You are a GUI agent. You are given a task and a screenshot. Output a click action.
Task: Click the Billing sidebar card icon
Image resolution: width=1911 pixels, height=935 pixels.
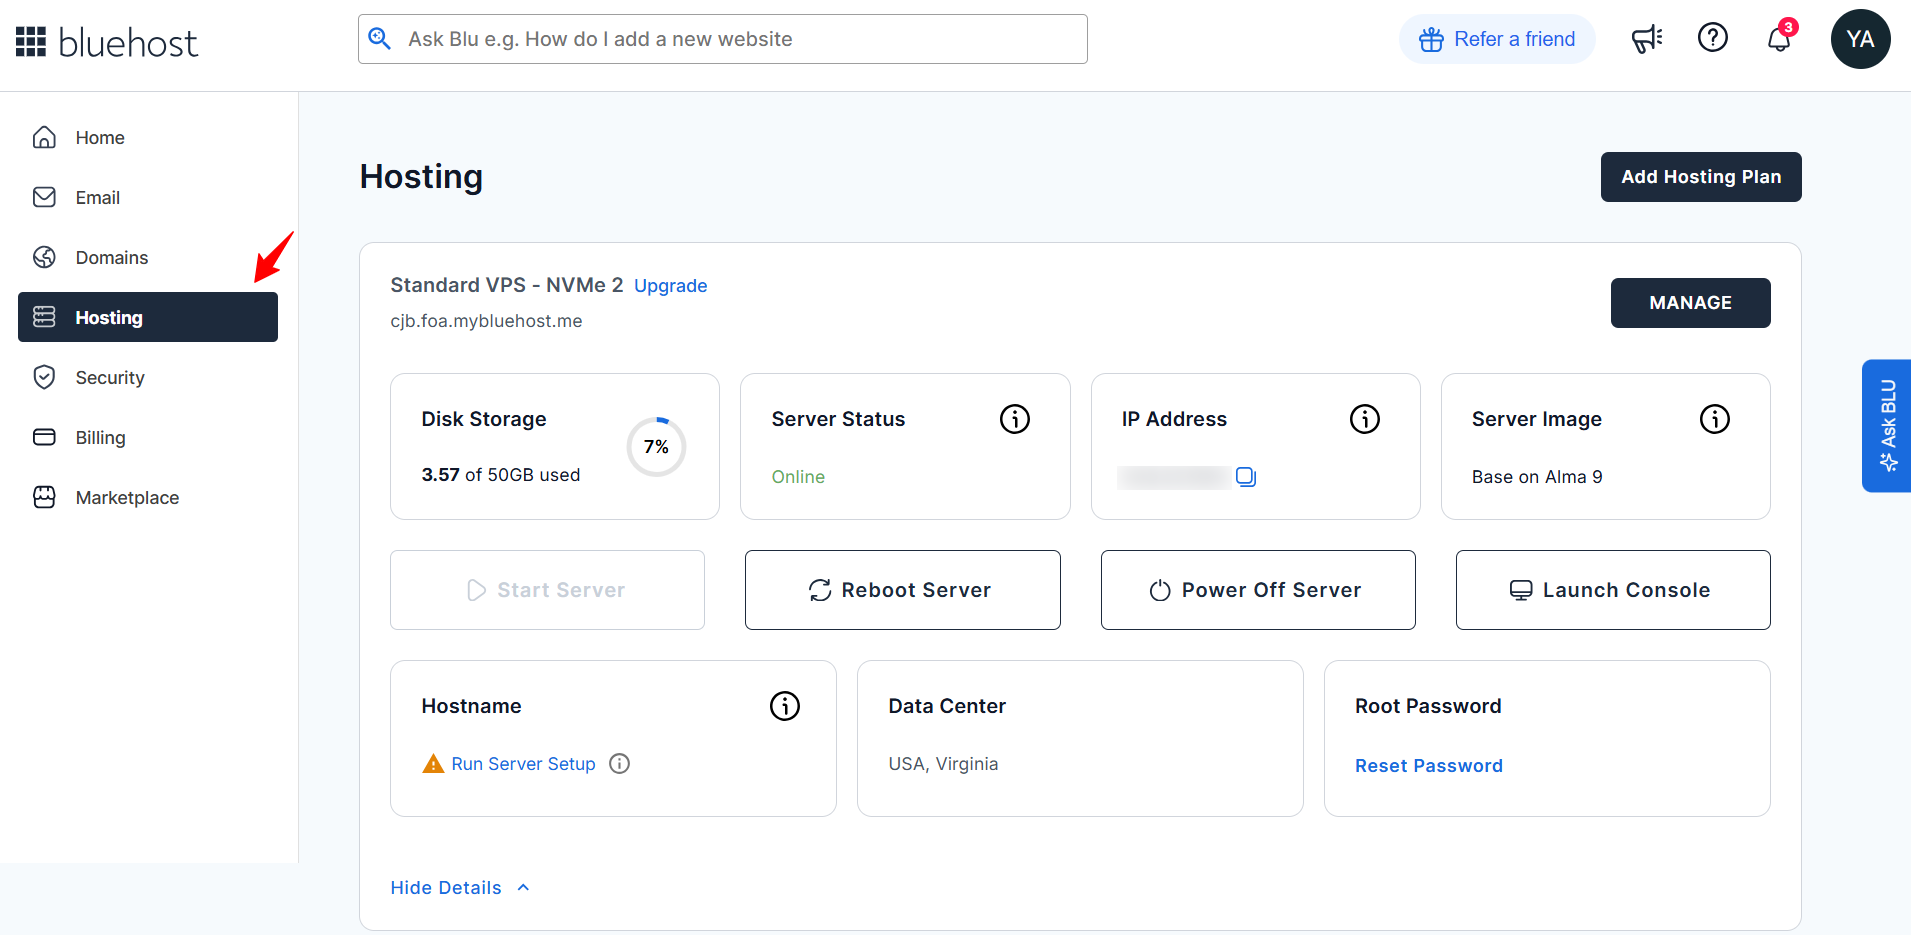44,437
